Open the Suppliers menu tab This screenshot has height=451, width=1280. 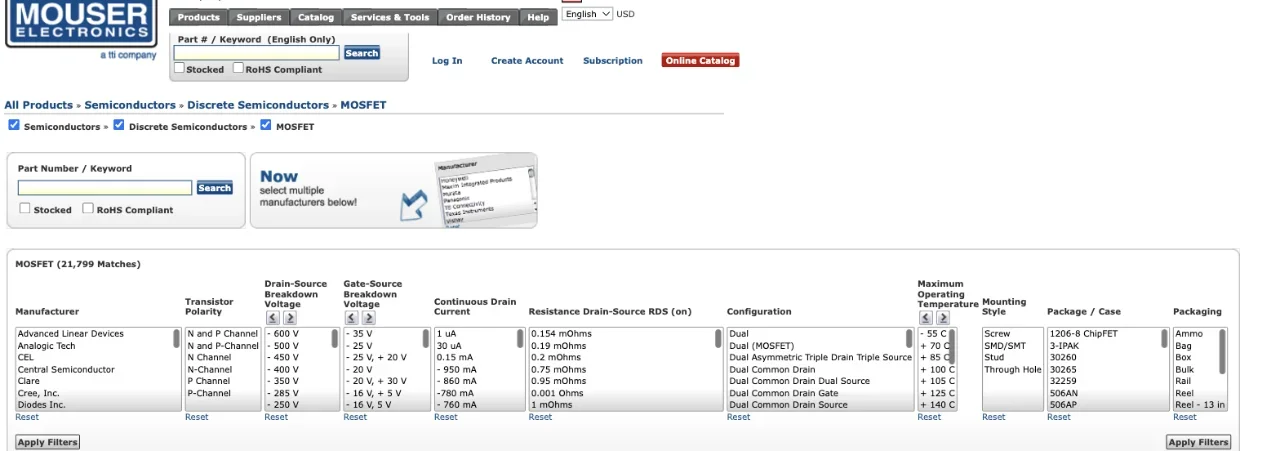click(x=259, y=17)
